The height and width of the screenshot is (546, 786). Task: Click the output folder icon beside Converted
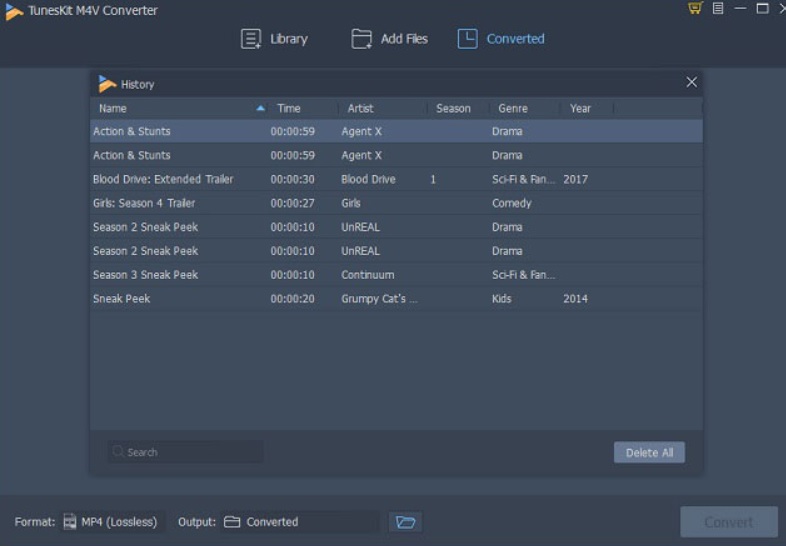(232, 522)
